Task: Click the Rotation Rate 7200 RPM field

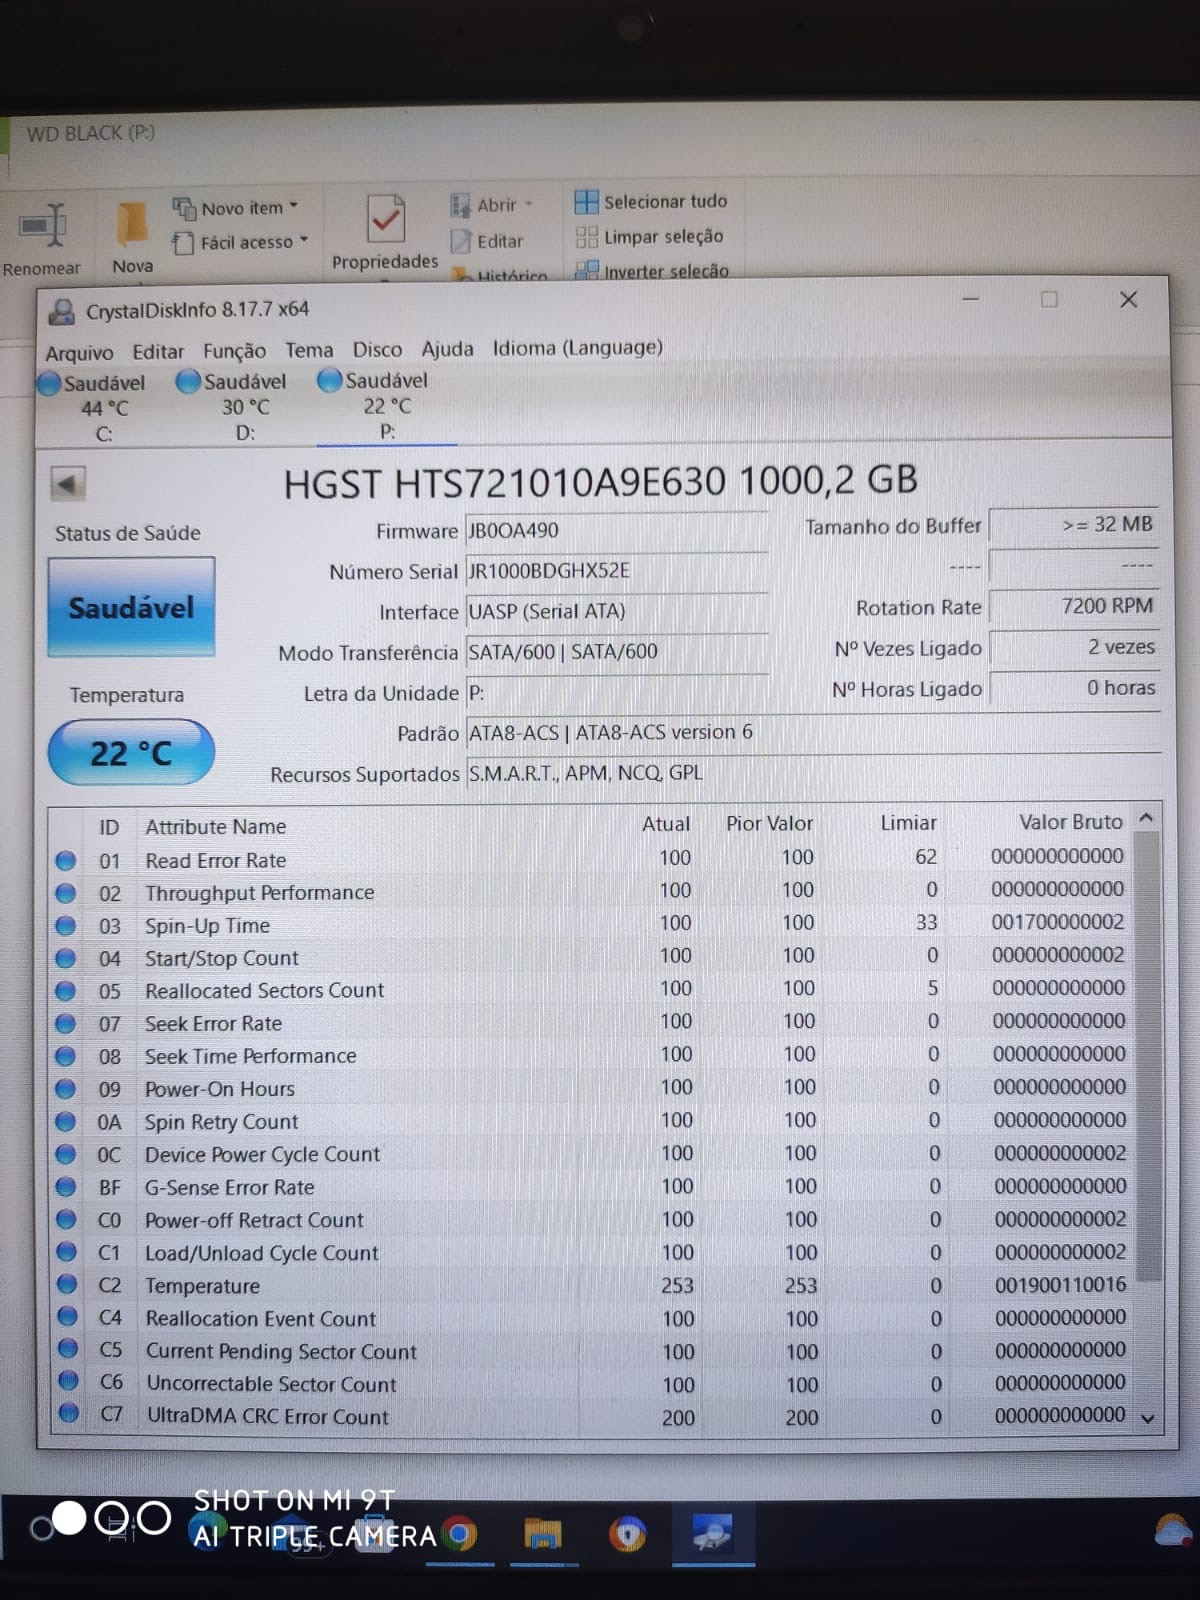Action: click(1074, 606)
